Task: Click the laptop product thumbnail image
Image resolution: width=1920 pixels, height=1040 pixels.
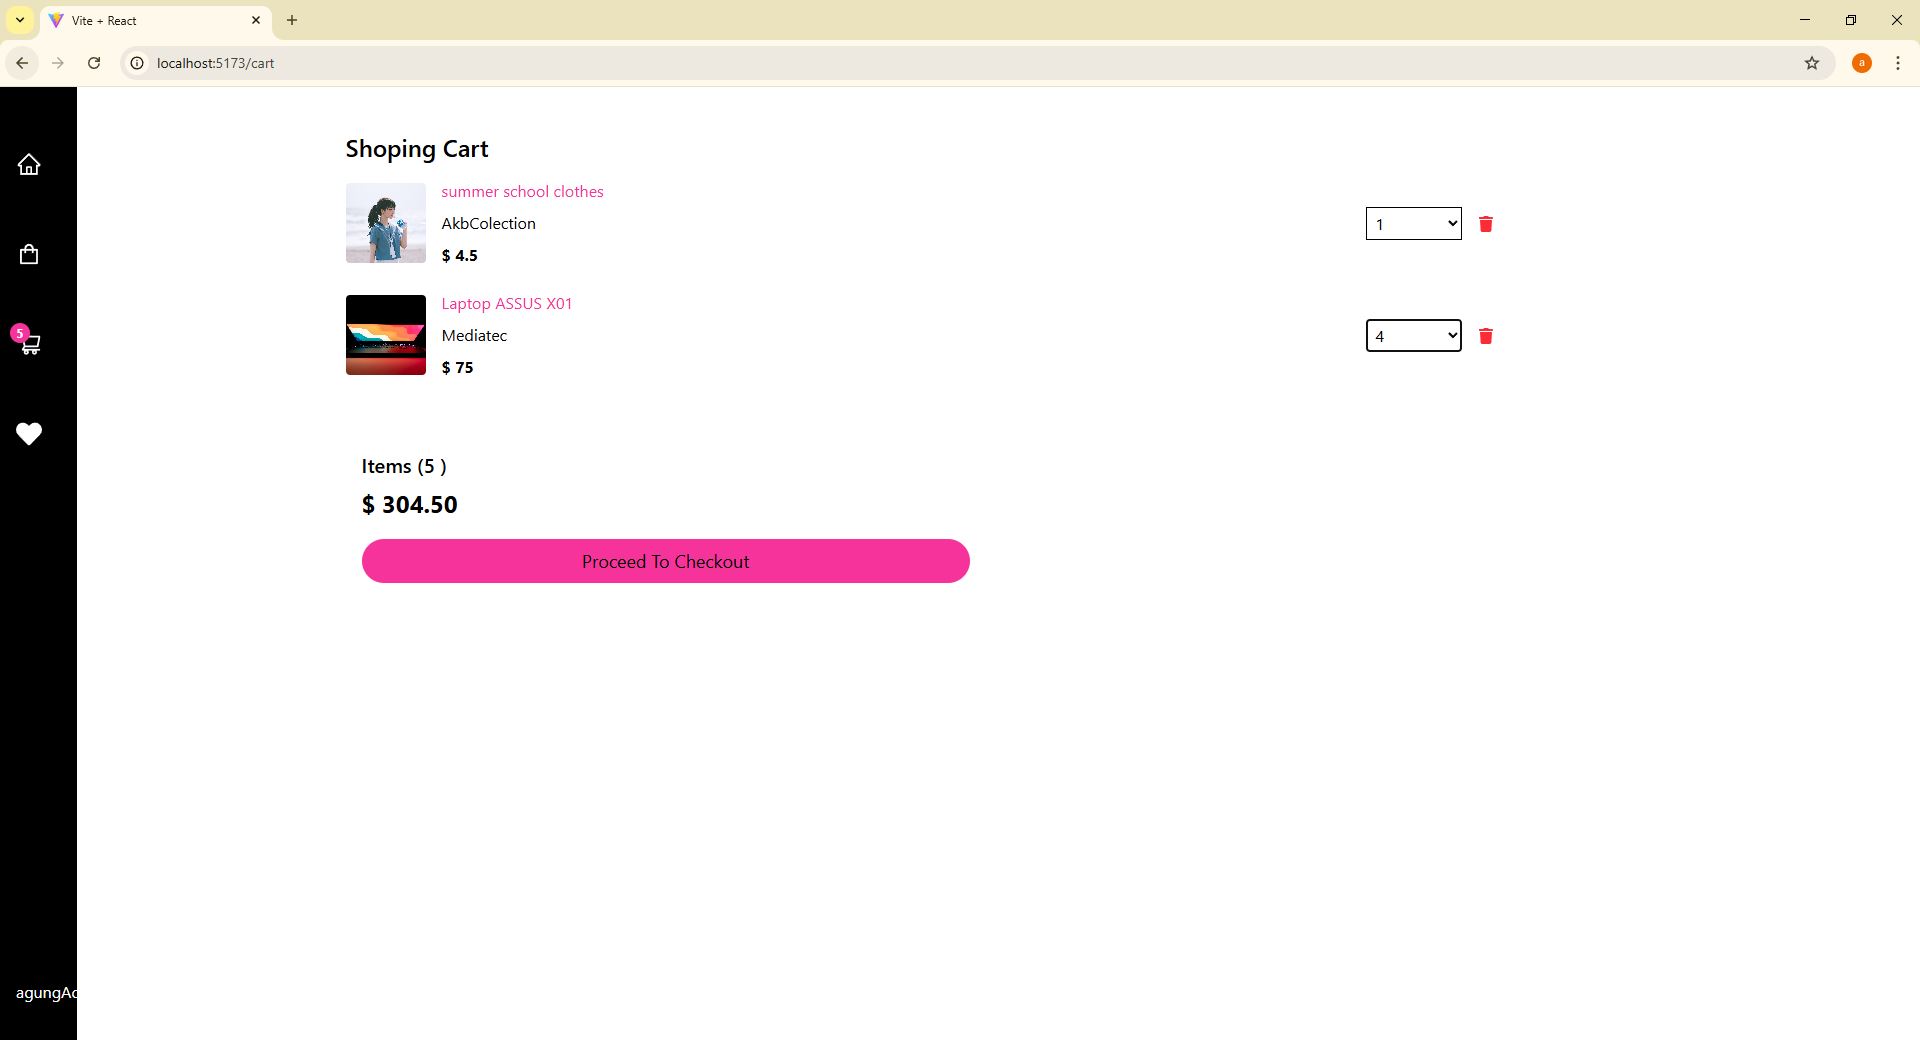Action: point(385,335)
